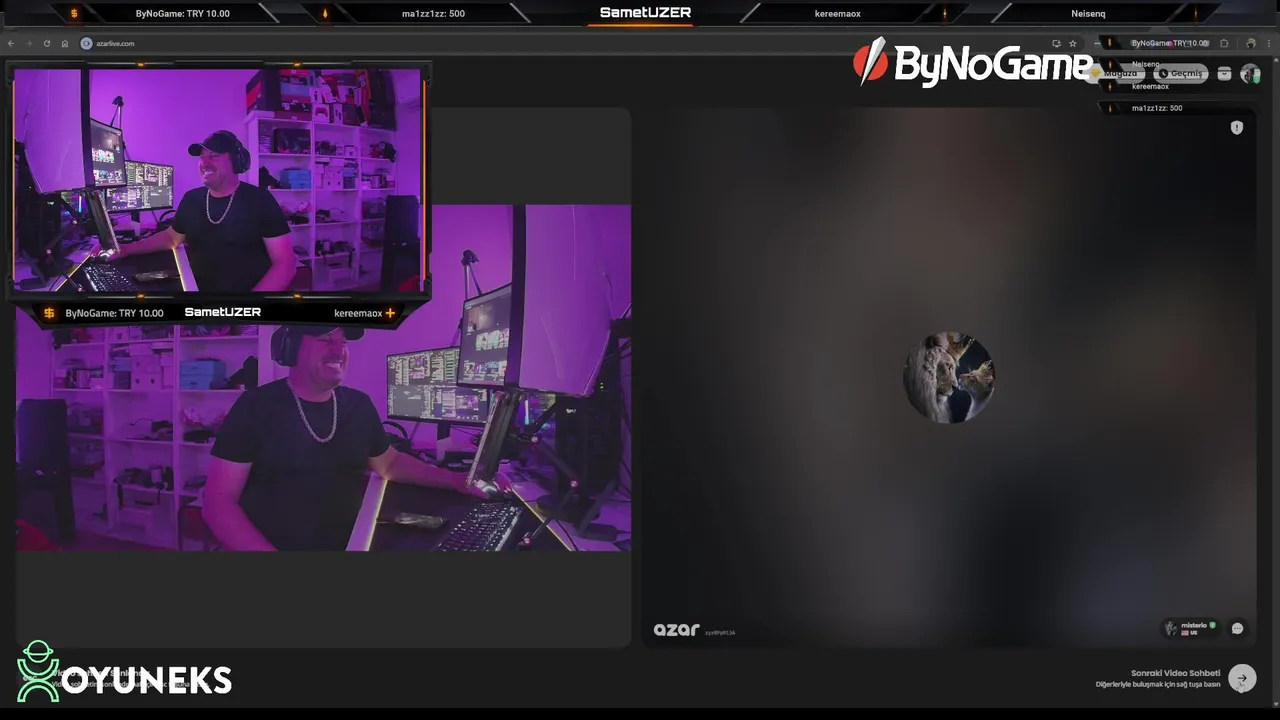This screenshot has width=1280, height=720.
Task: Reload the azarlive.com page
Action: 46,43
